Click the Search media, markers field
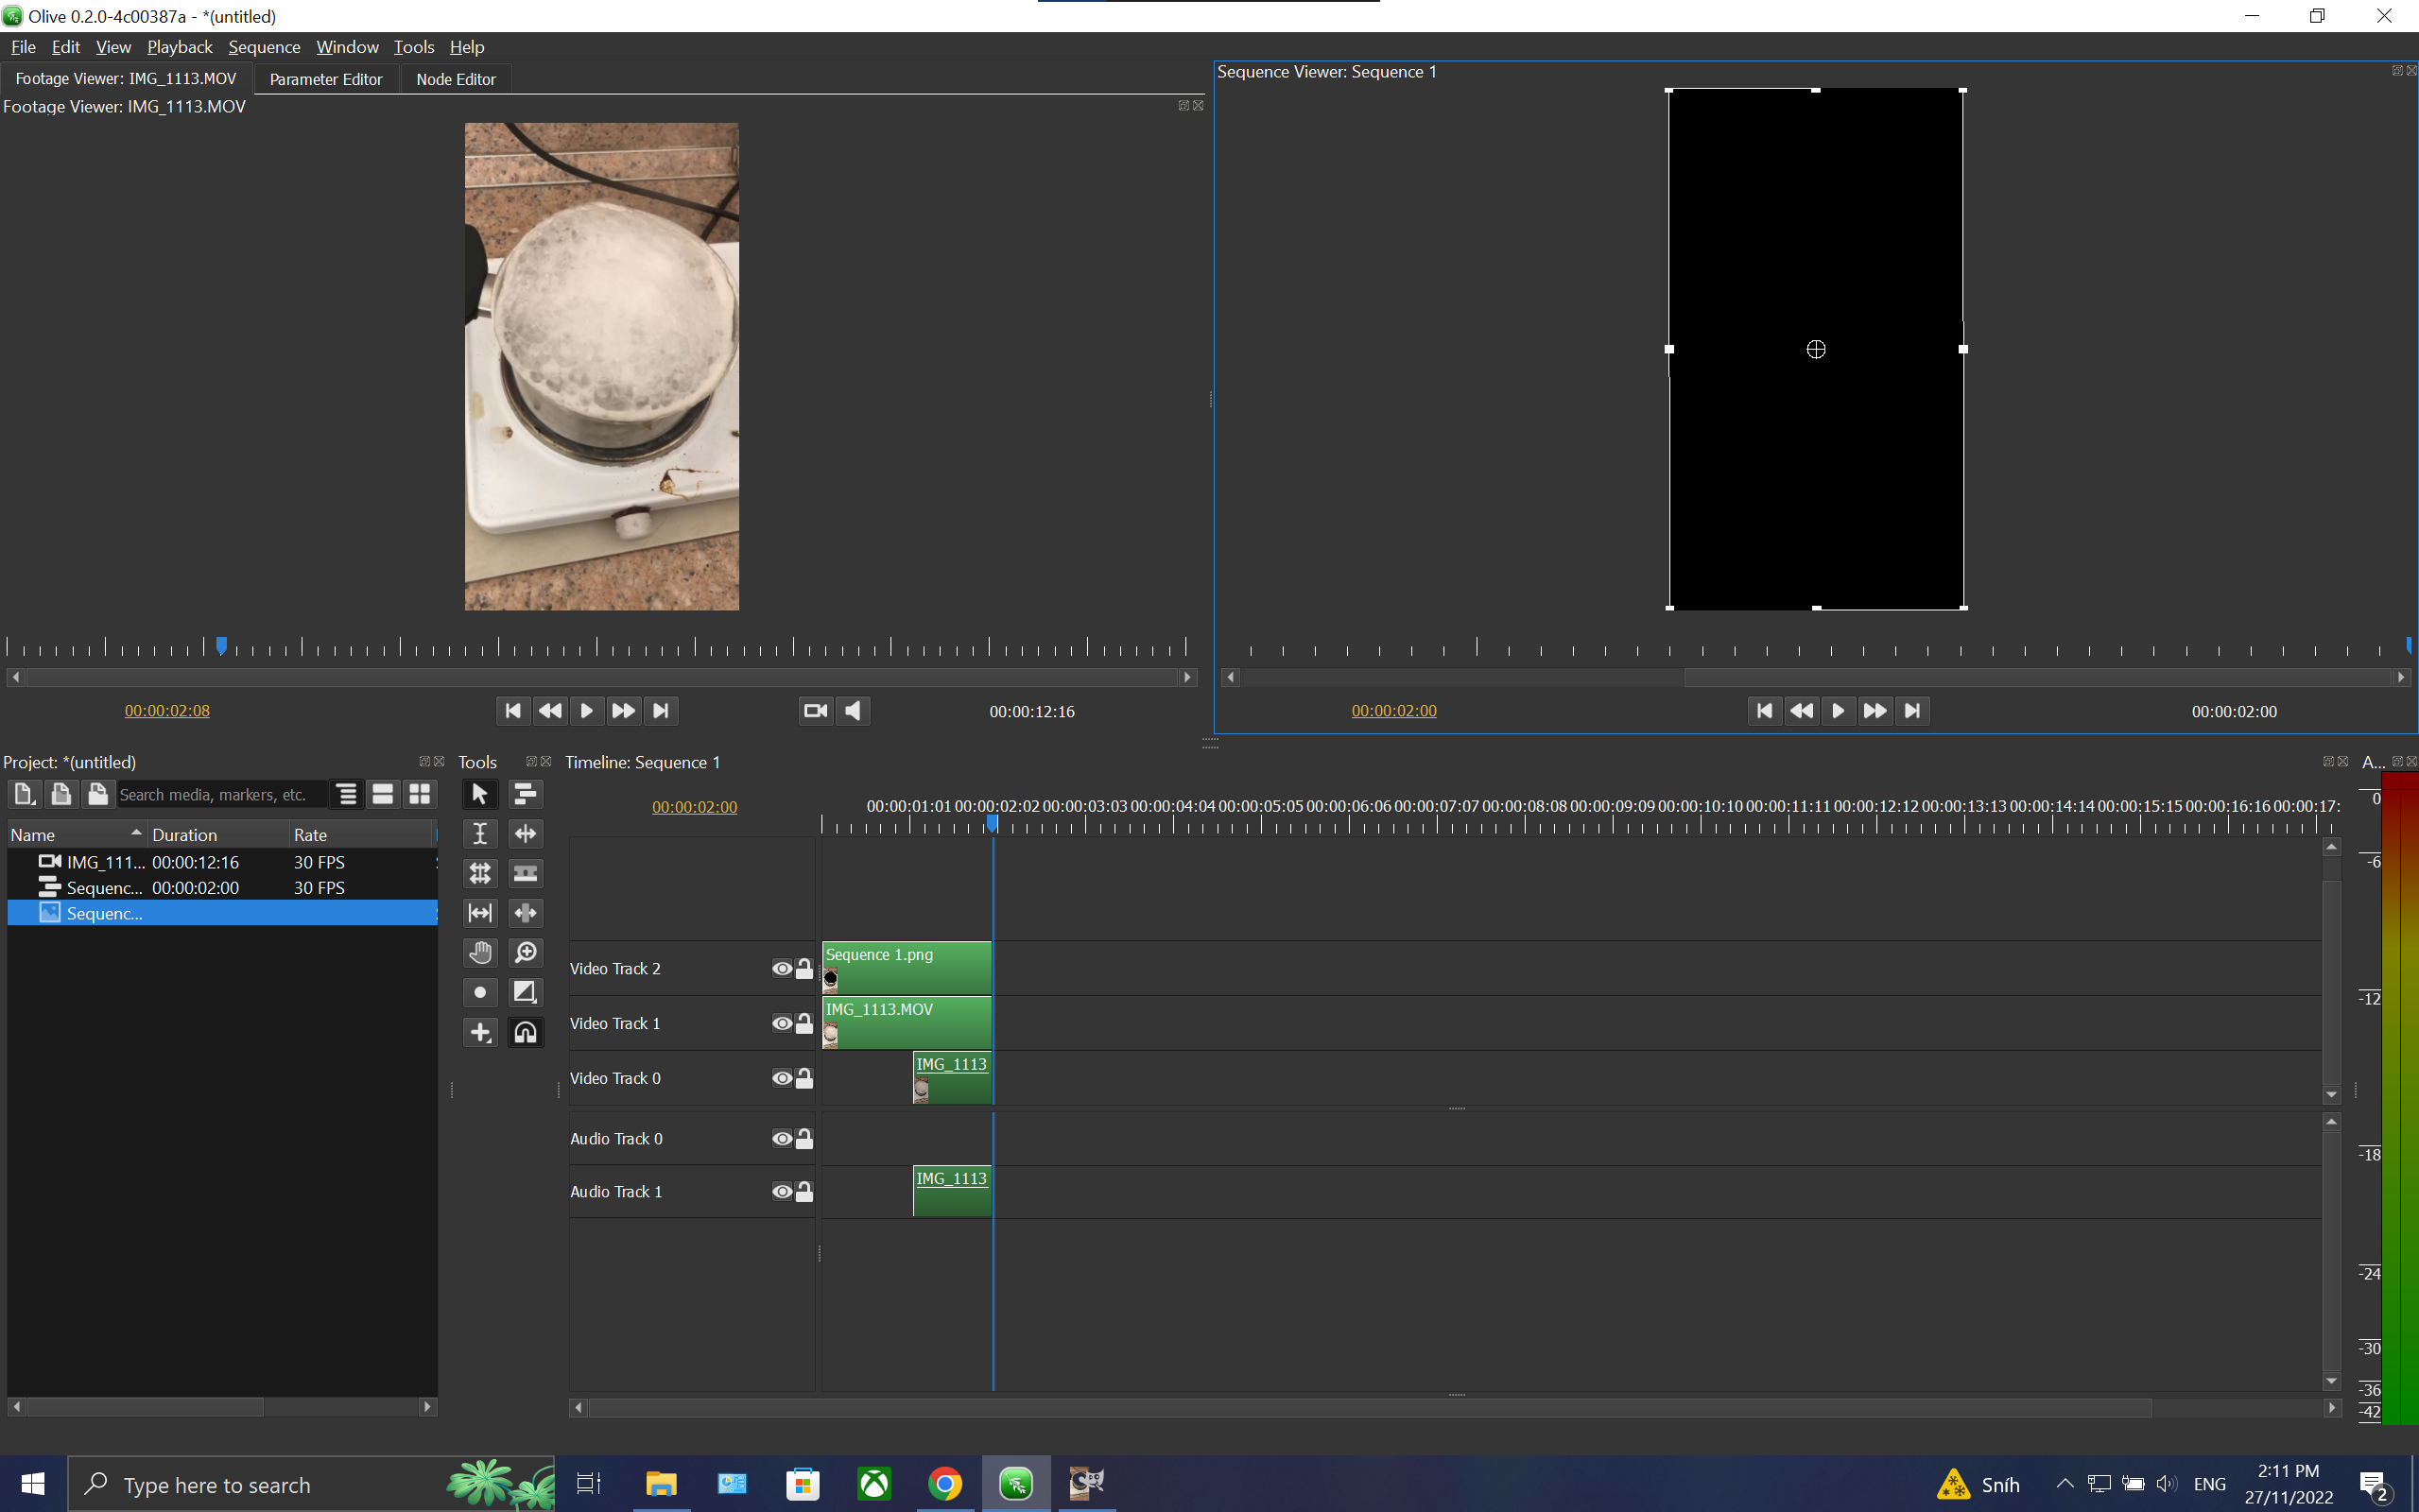Viewport: 2419px width, 1512px height. (x=221, y=795)
